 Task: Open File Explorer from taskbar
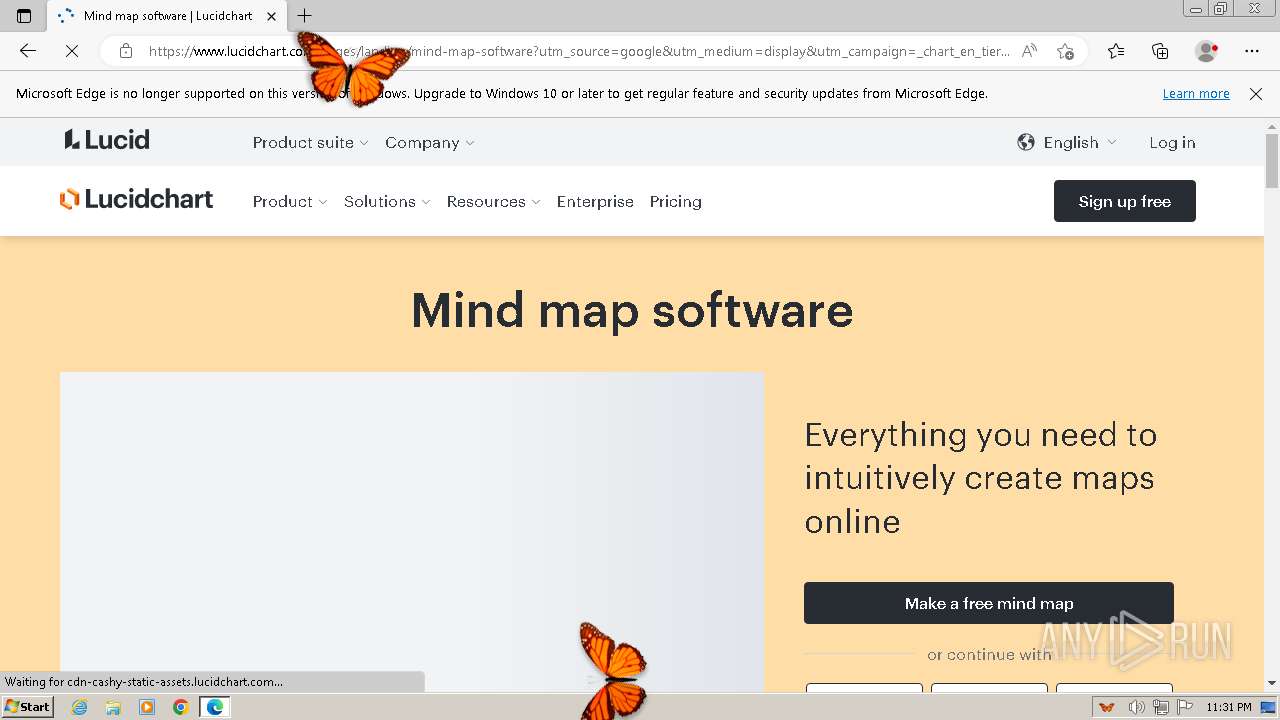coord(113,707)
